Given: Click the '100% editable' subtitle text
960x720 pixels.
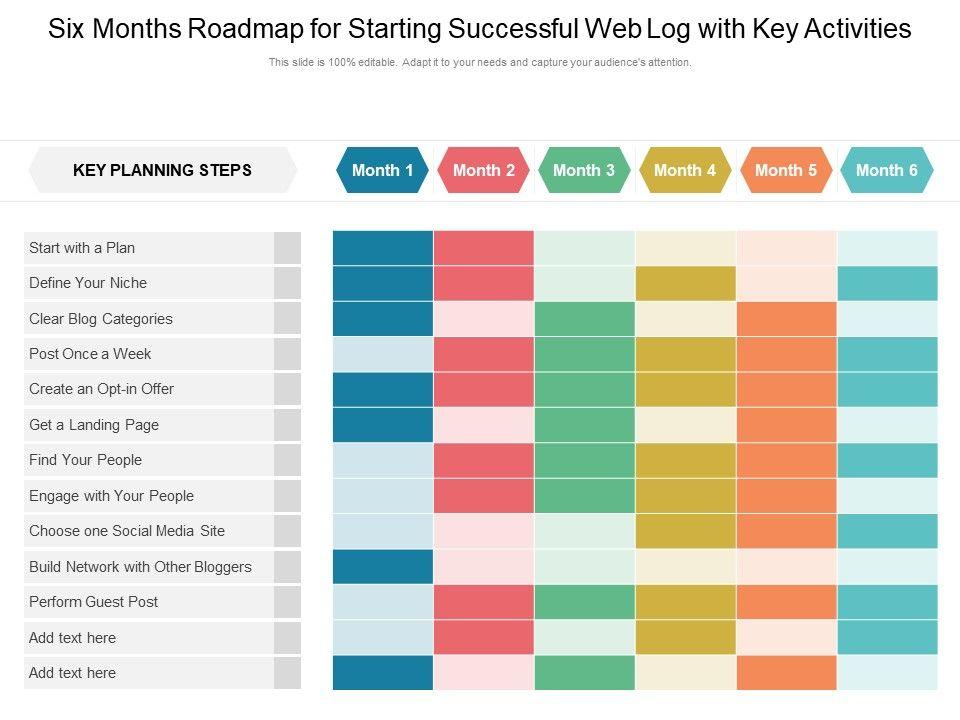Looking at the screenshot, I should point(480,62).
